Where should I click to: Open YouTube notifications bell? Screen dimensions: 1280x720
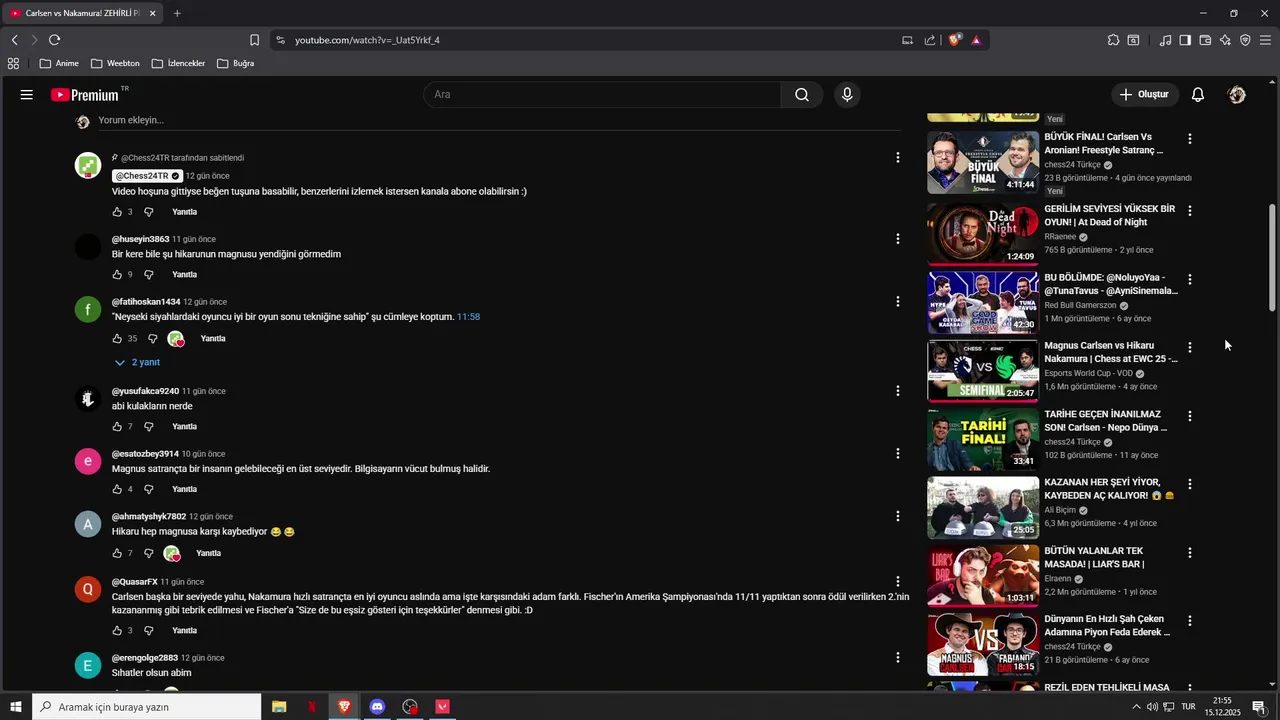tap(1198, 95)
